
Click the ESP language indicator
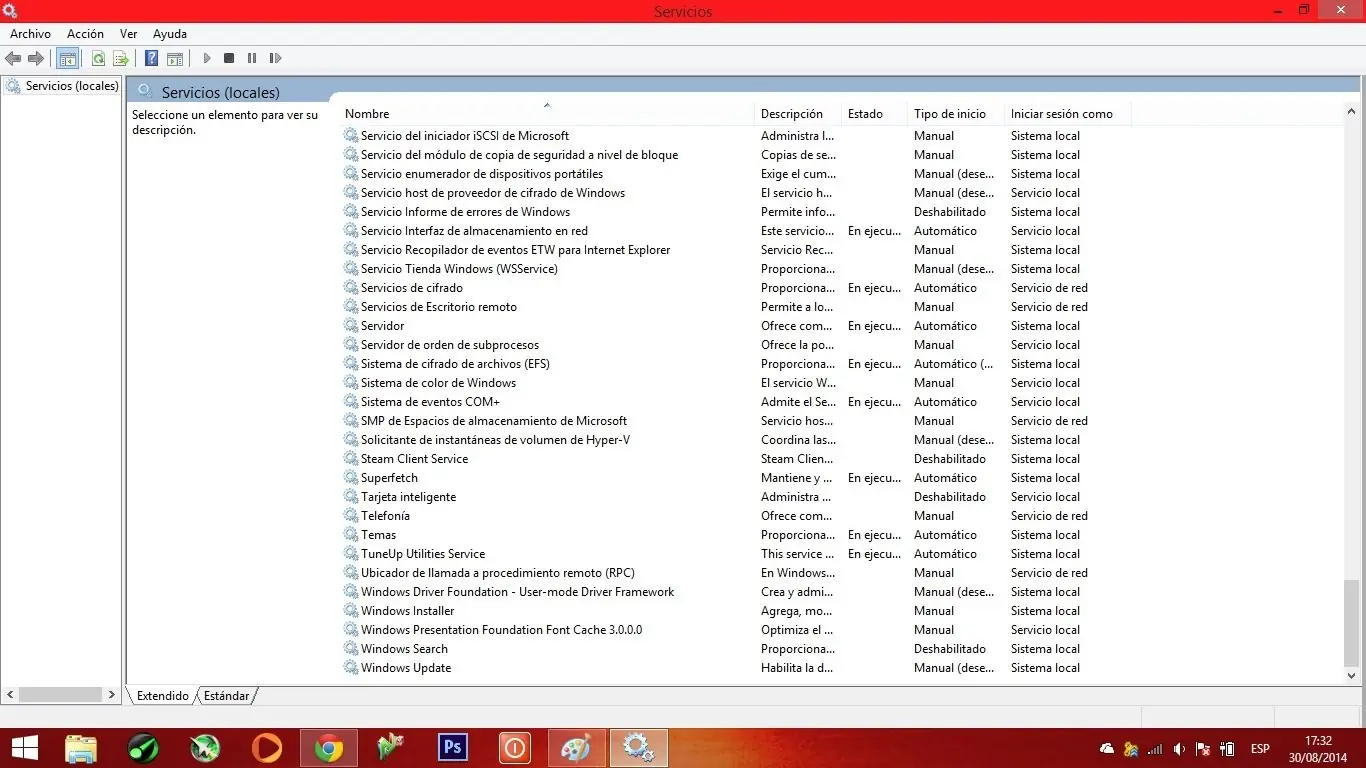1260,749
